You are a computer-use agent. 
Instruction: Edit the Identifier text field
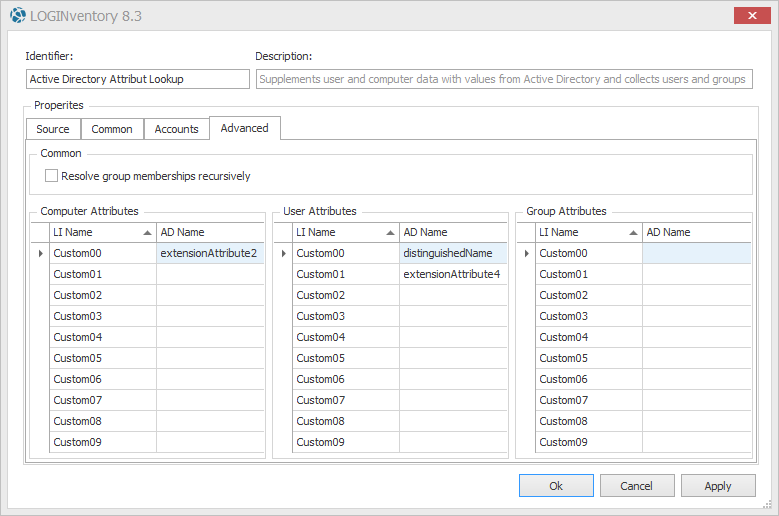pyautogui.click(x=138, y=79)
